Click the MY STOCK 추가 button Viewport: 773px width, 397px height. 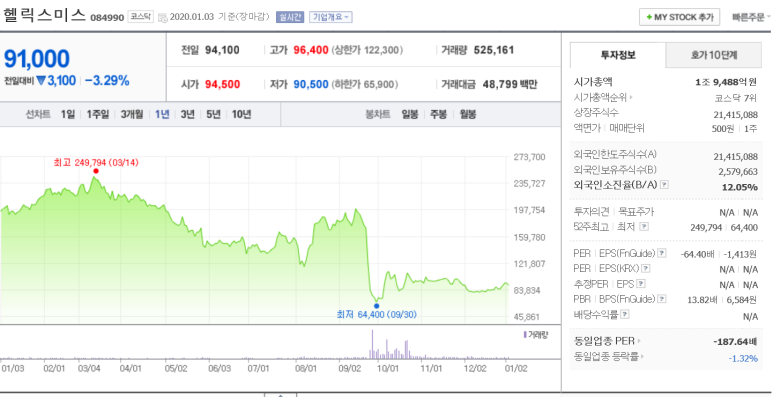679,17
